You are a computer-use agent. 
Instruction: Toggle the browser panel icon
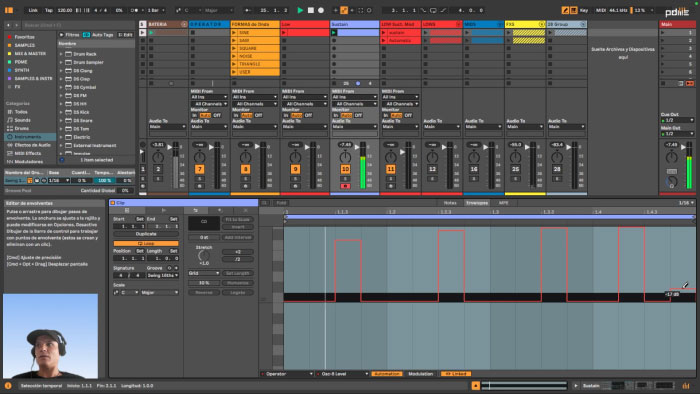pyautogui.click(x=9, y=10)
